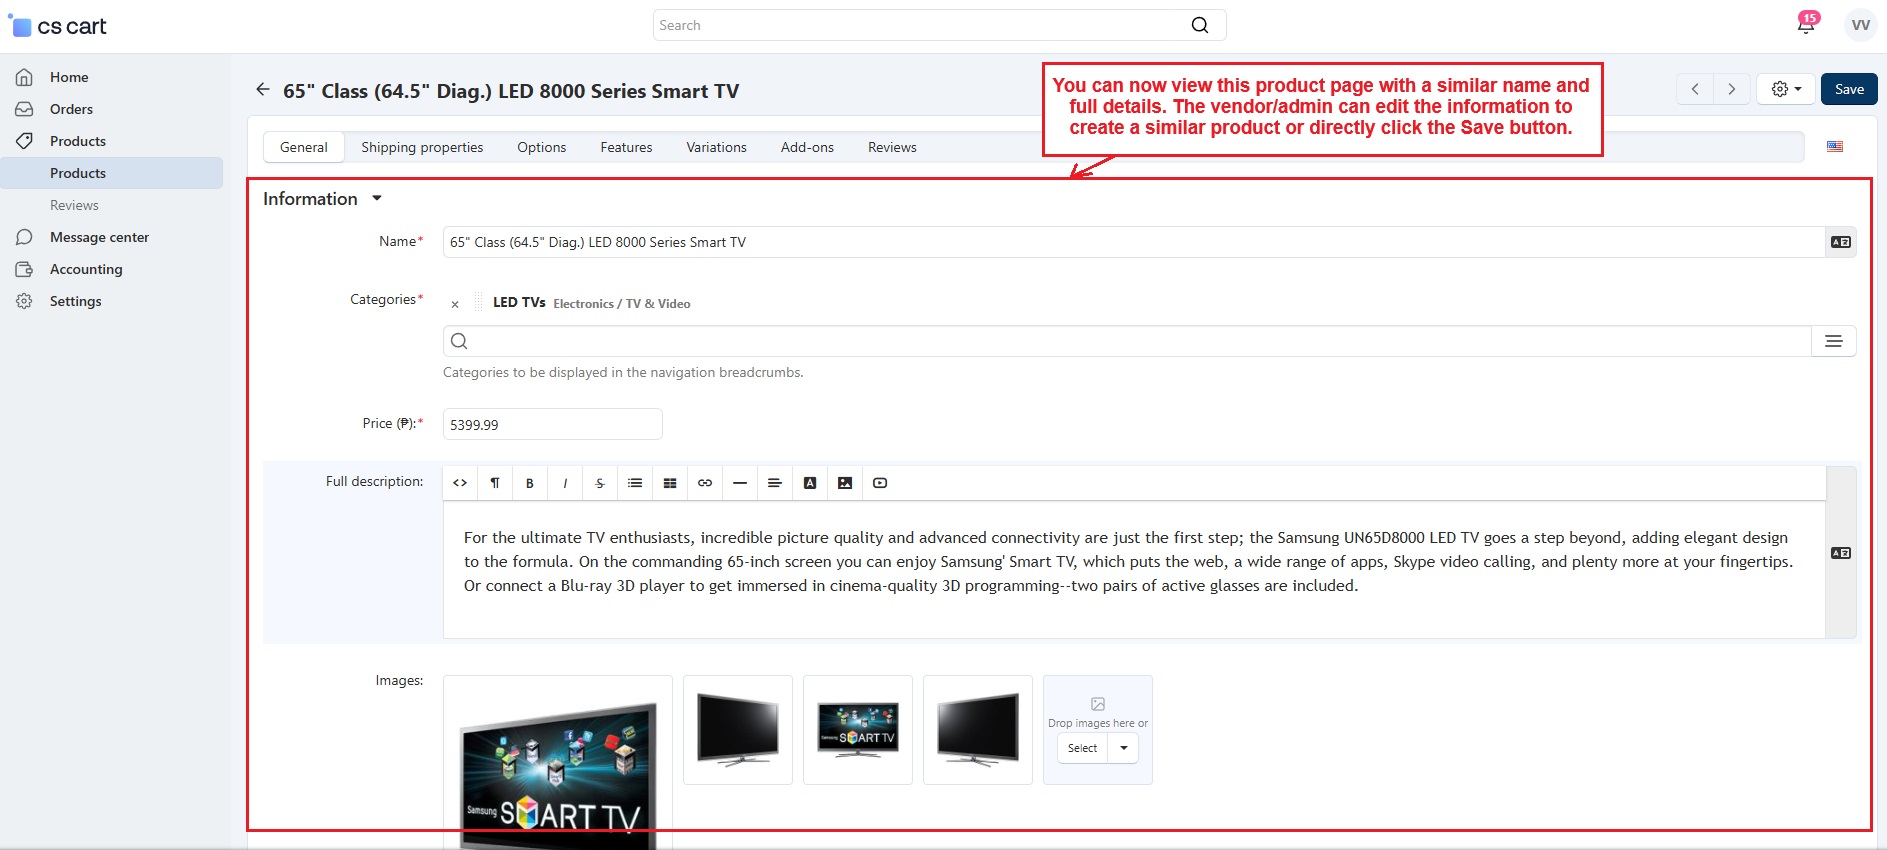Insert a hyperlink in the description
The width and height of the screenshot is (1887, 850).
[x=705, y=483]
